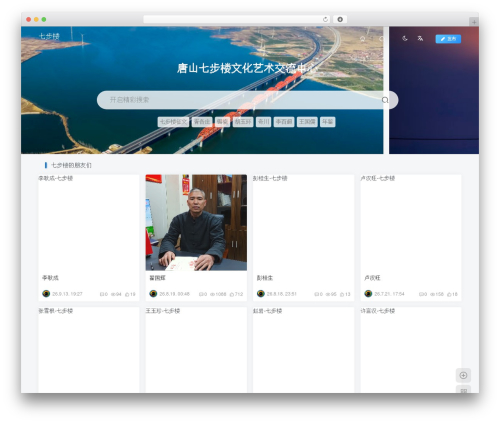Focus the 开启精彩搜索 search field
The height and width of the screenshot is (423, 500).
(247, 100)
